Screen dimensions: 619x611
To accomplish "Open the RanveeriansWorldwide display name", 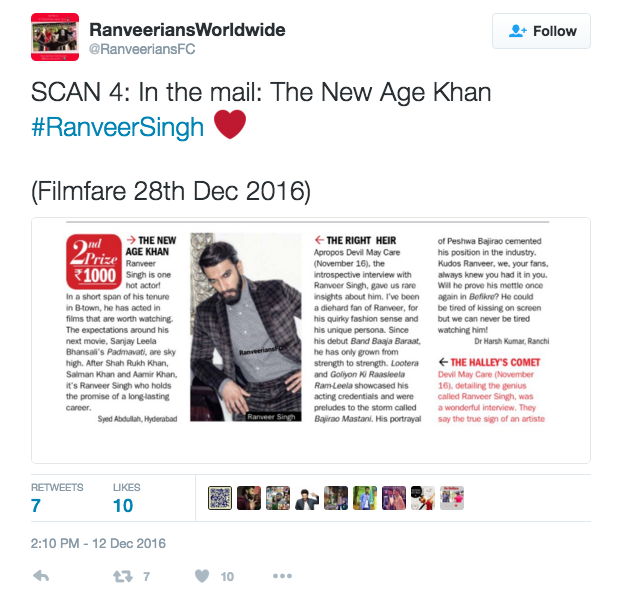I will click(187, 30).
